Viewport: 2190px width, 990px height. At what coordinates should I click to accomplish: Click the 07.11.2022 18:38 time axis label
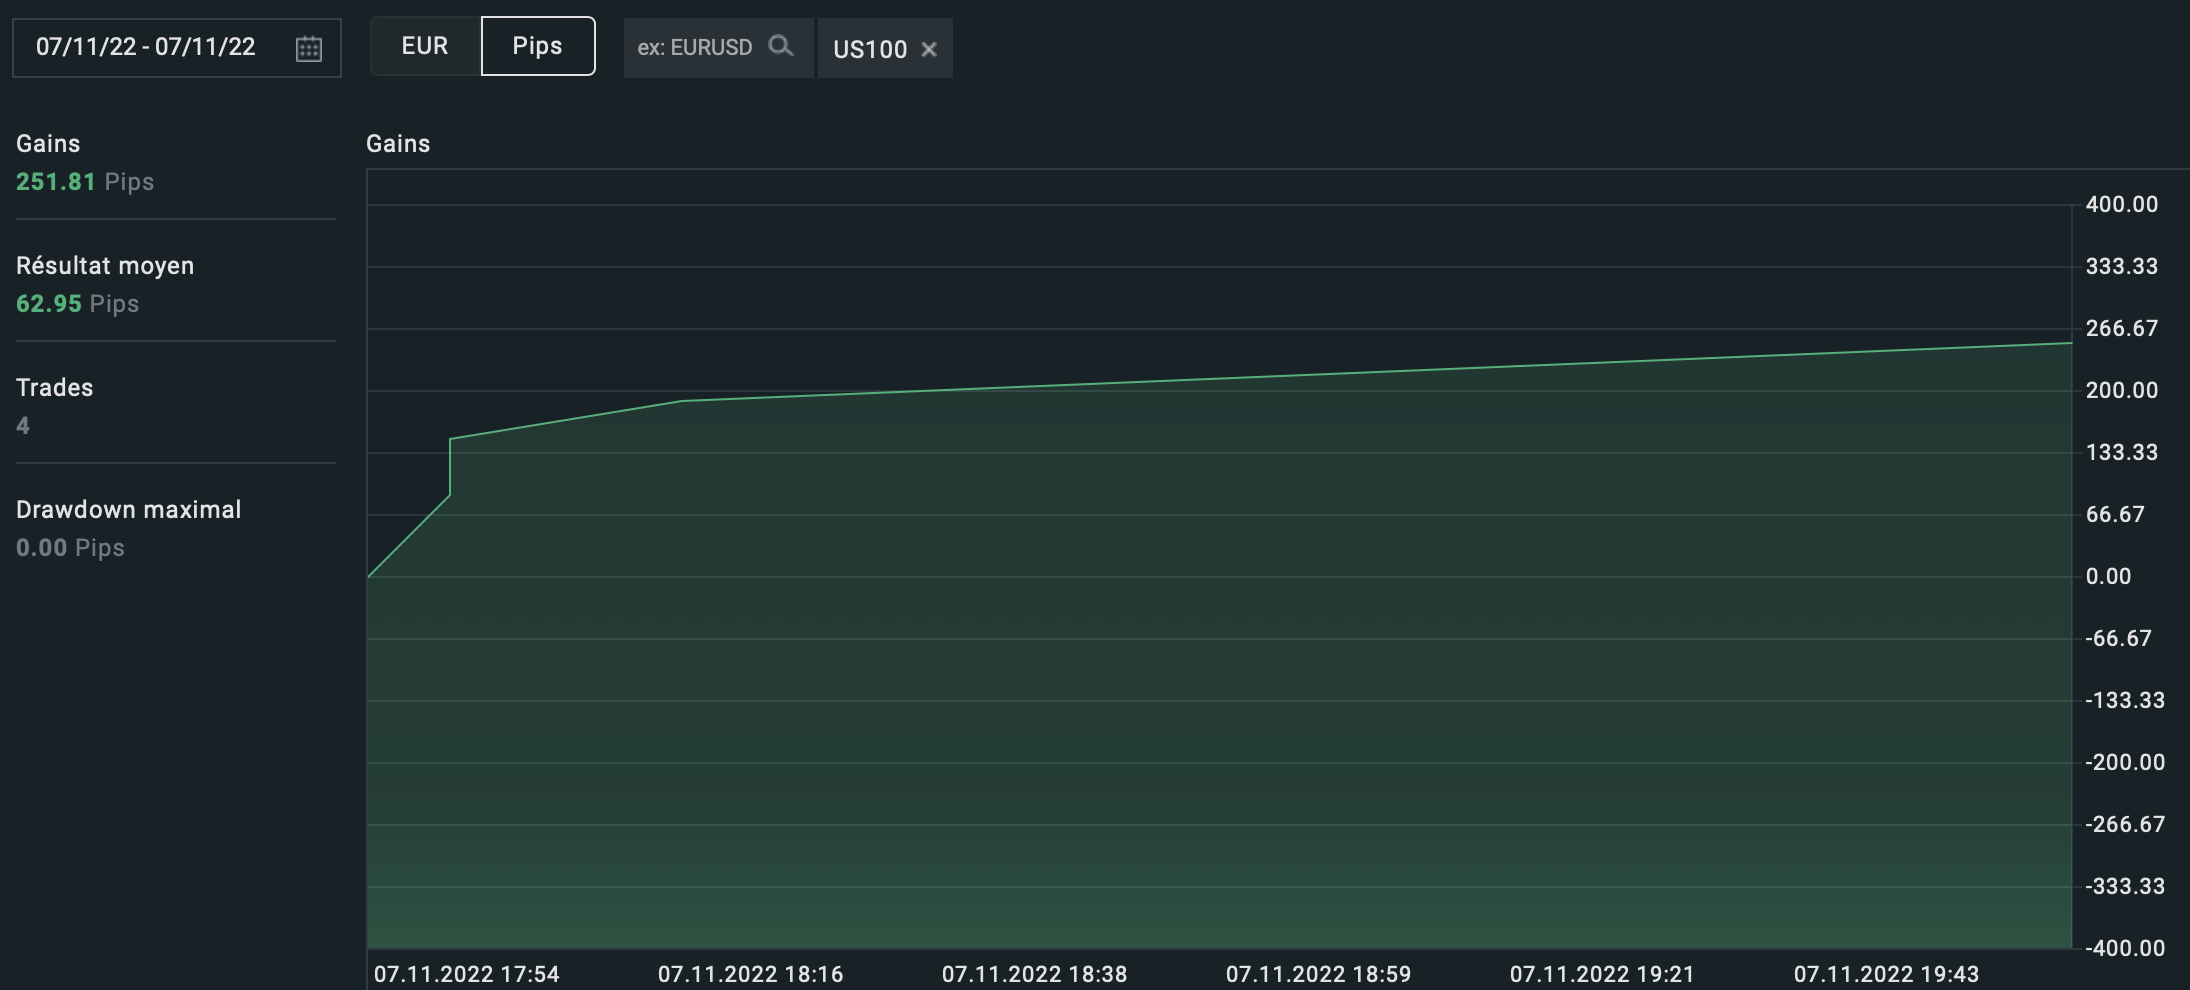[1034, 974]
